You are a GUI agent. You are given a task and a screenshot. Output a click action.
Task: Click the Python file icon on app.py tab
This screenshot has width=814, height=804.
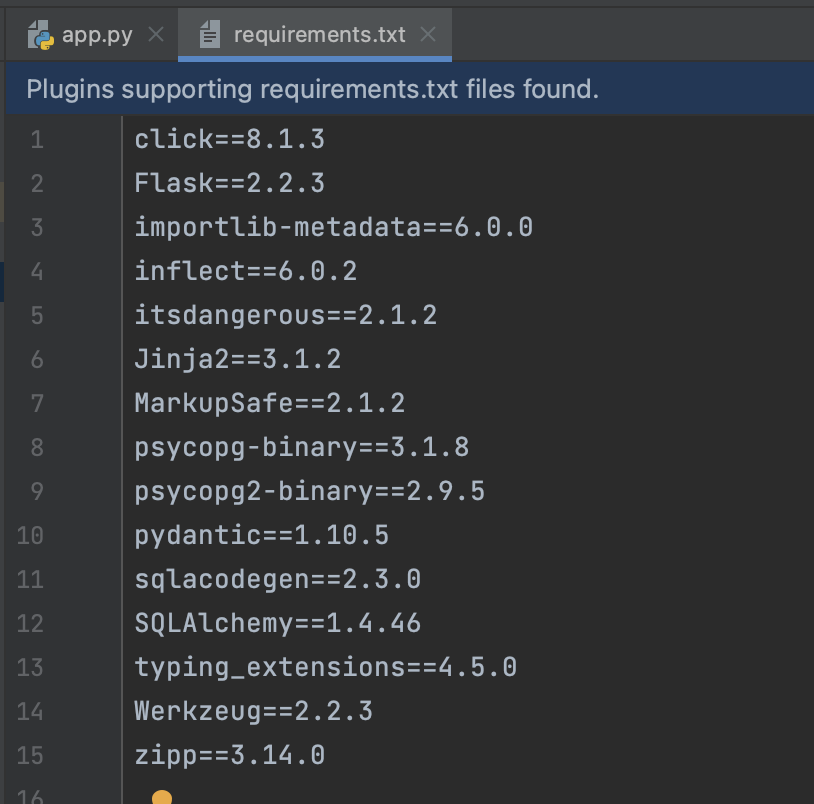pos(40,34)
